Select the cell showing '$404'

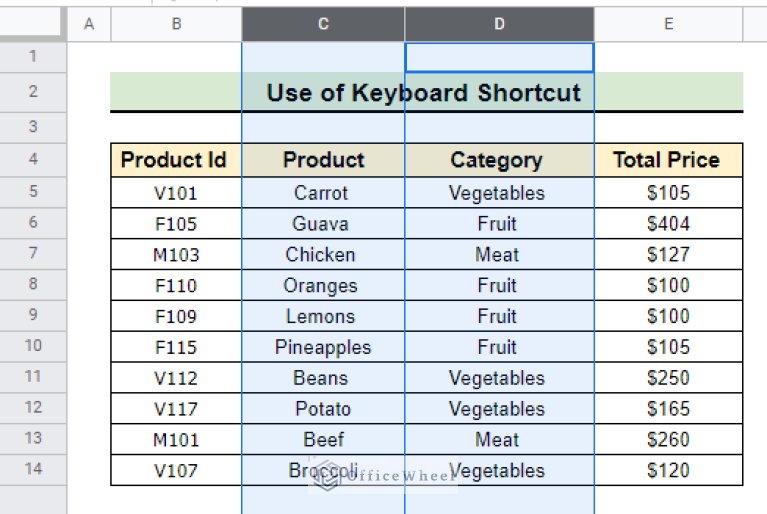pyautogui.click(x=667, y=223)
